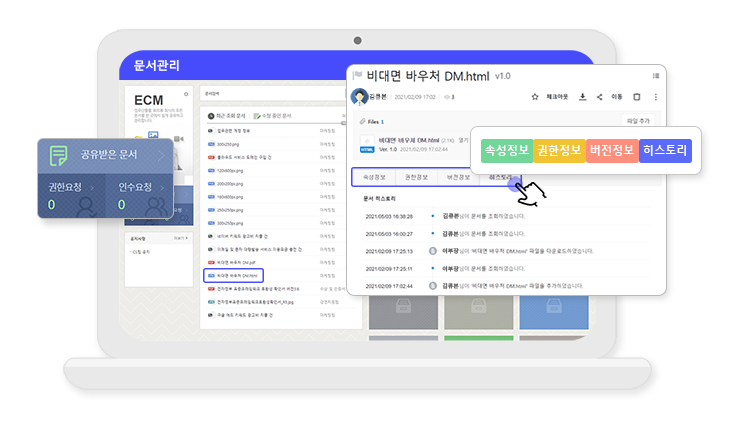Select 비대면 바우처 DM.html in document list

tap(233, 275)
